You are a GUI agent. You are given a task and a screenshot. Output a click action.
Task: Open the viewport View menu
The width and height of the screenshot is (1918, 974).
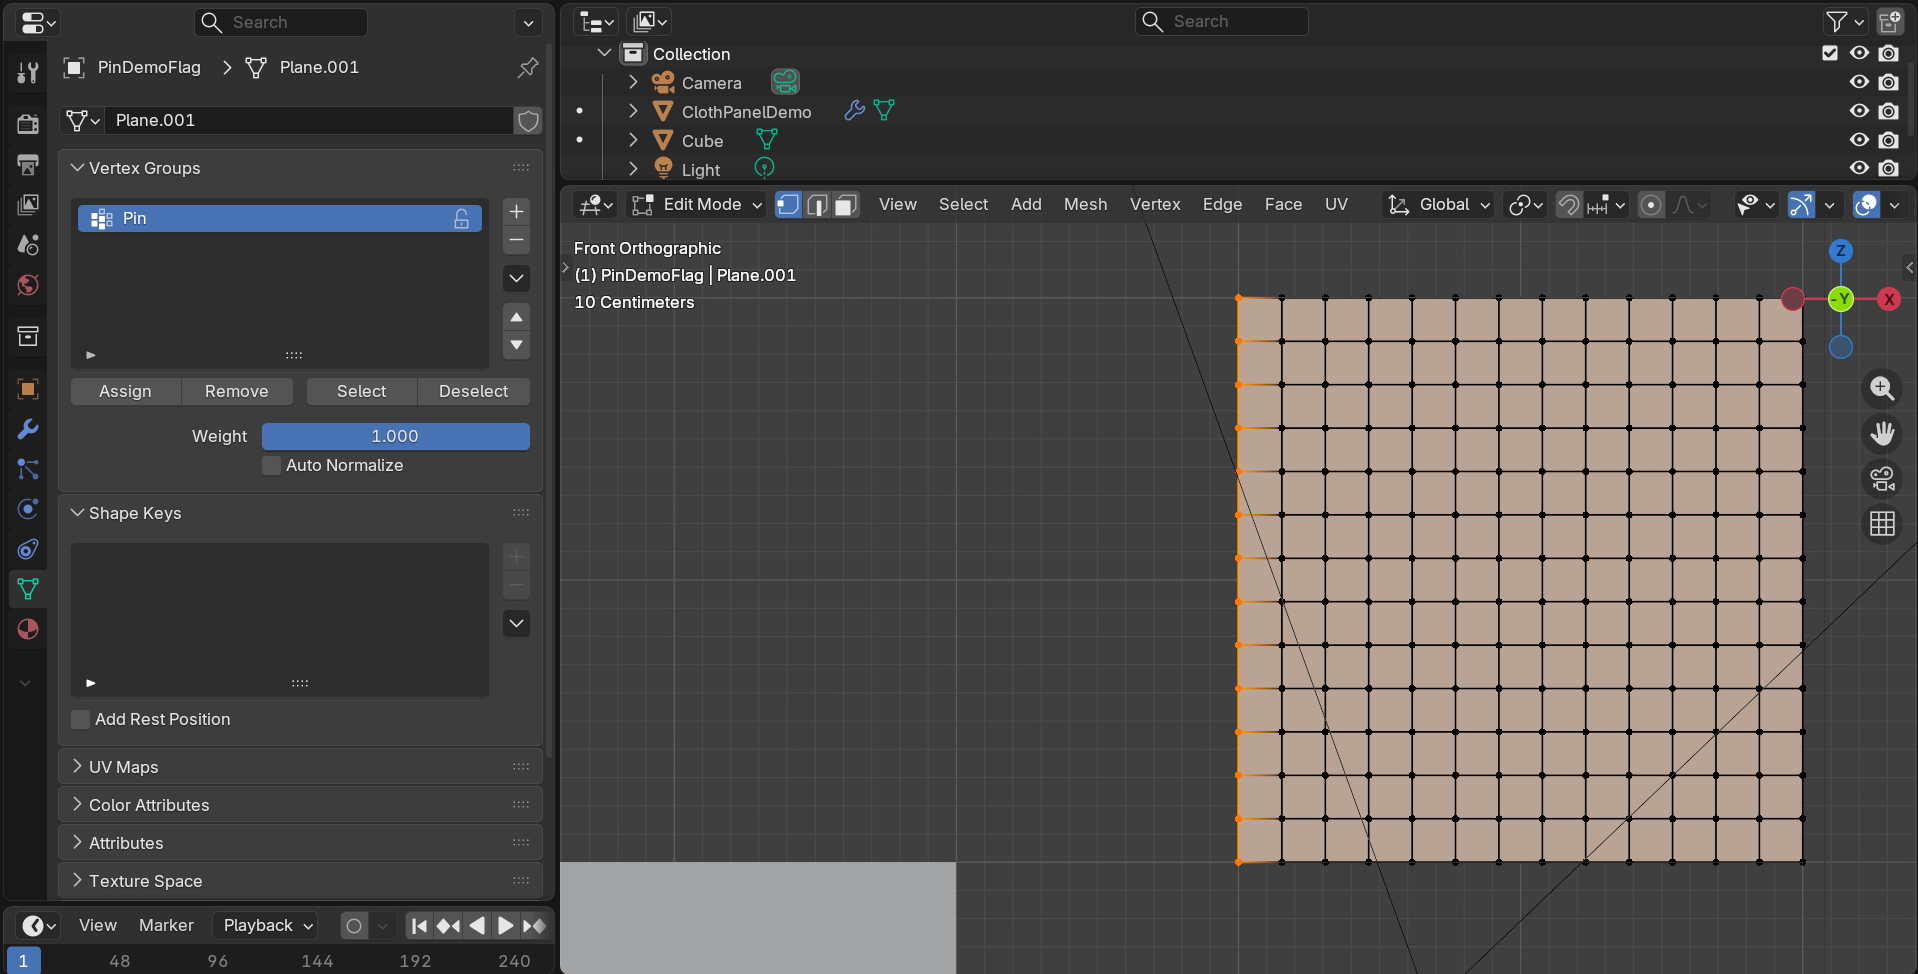click(897, 205)
